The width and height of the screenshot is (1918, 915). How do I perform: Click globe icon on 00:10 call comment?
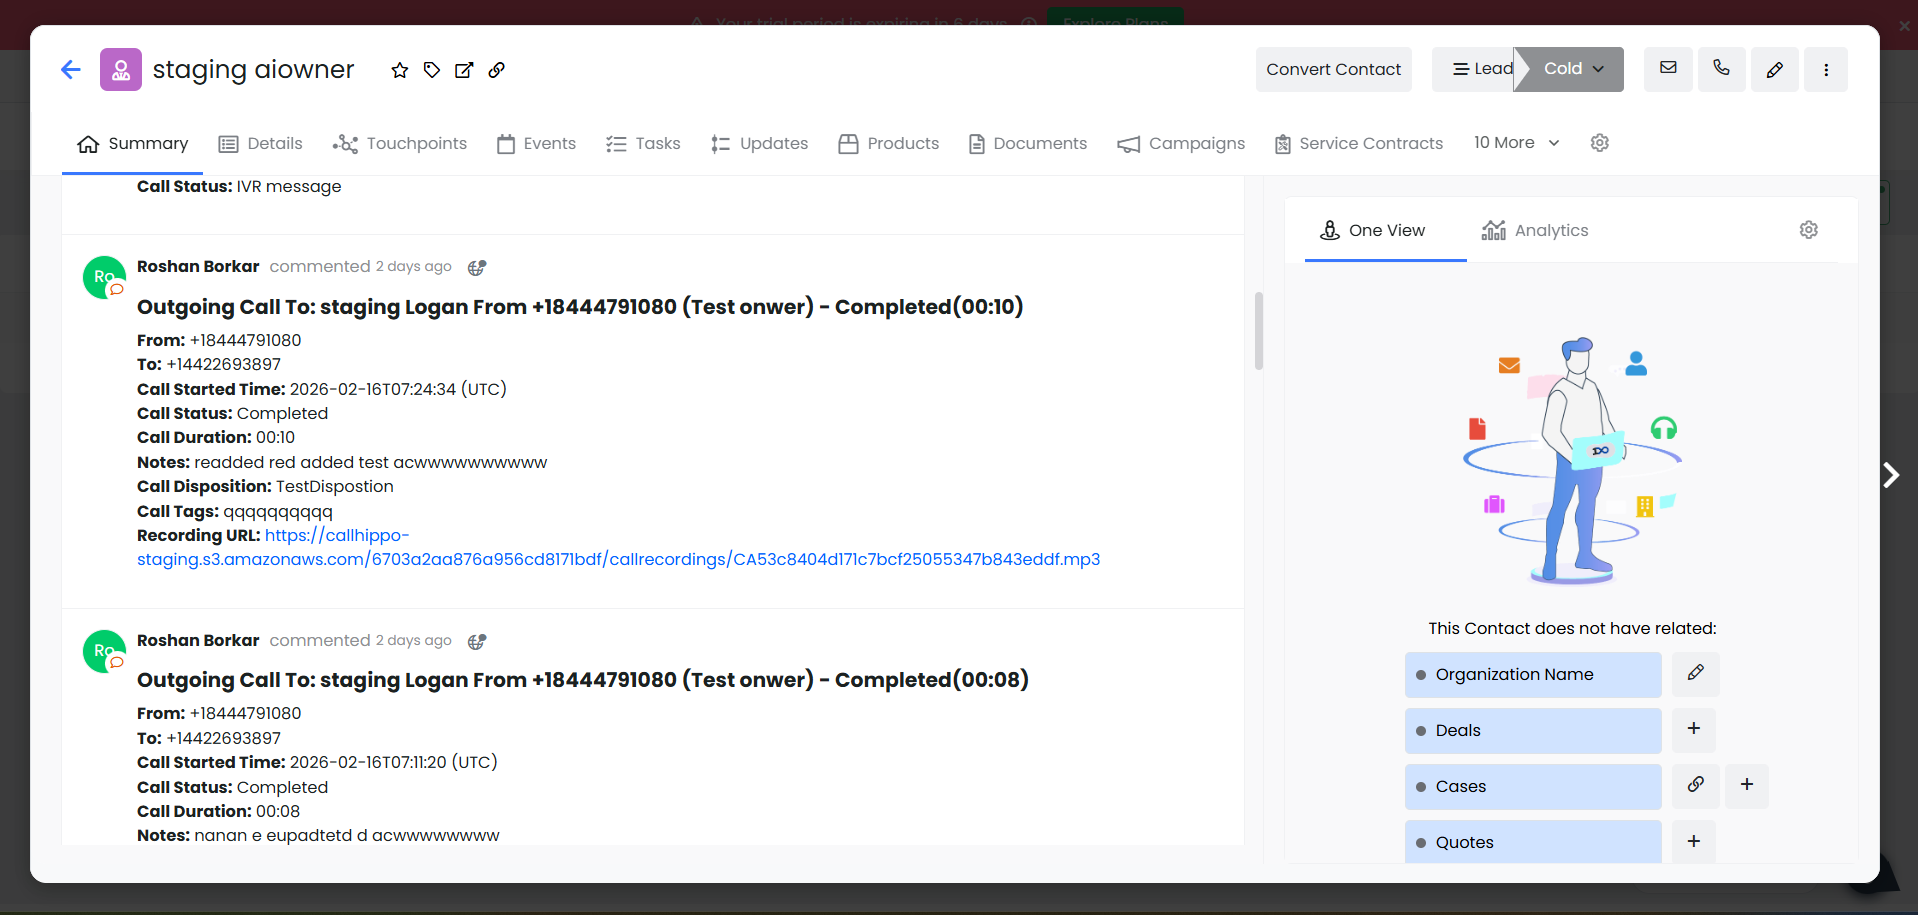point(477,268)
